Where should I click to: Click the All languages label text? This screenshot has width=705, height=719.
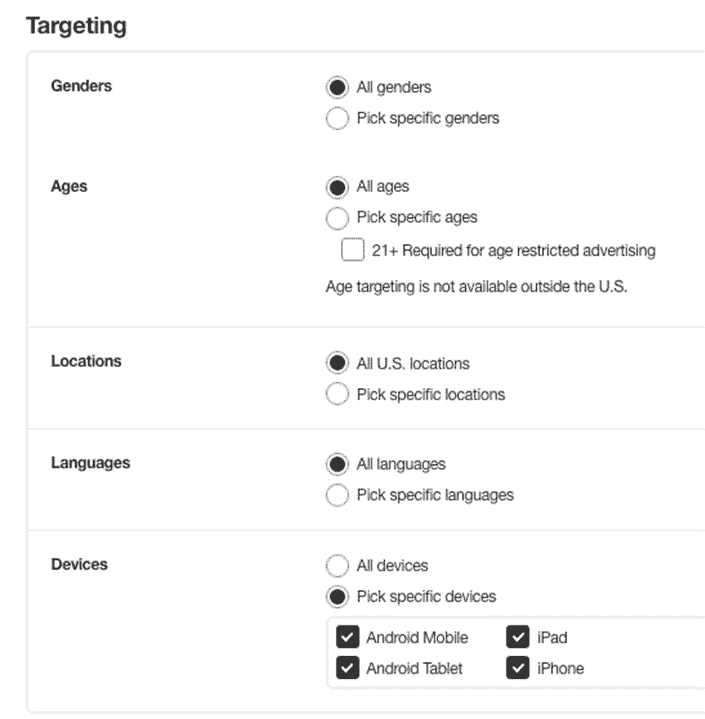tap(401, 465)
